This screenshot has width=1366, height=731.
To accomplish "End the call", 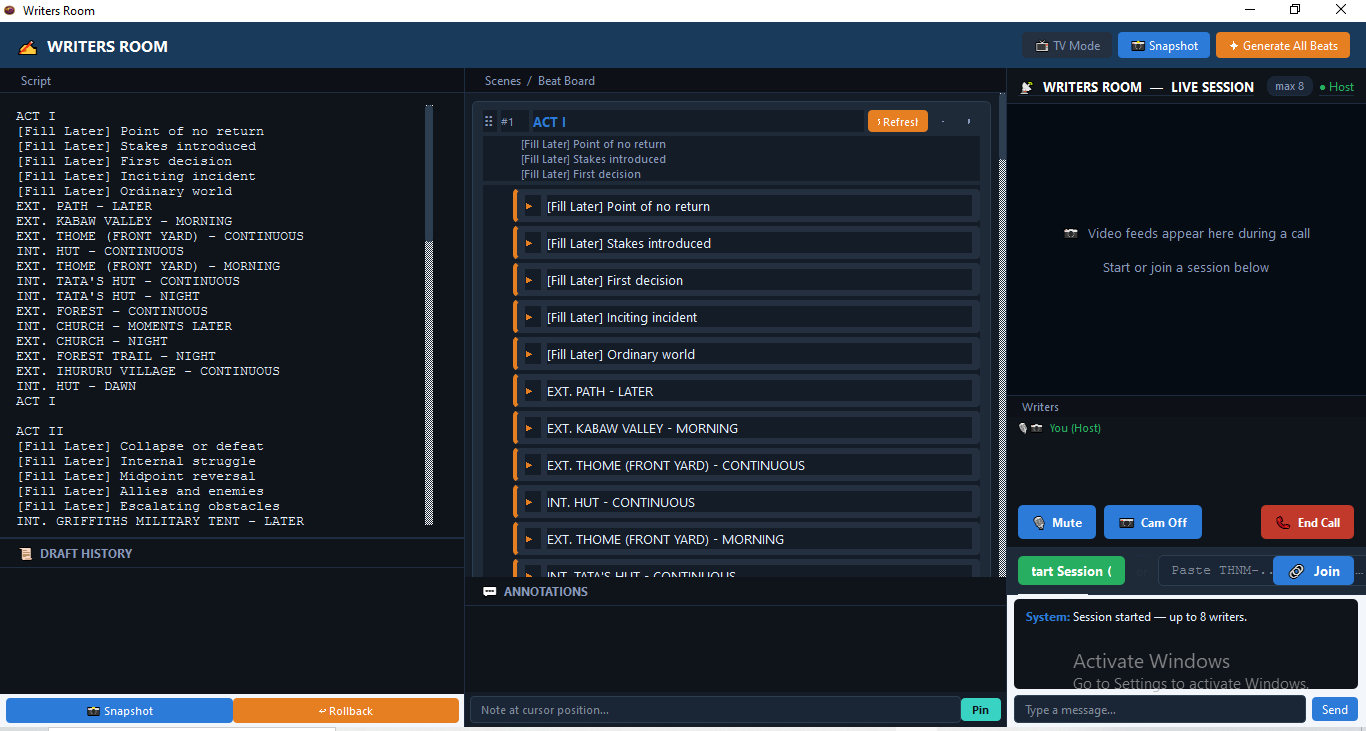I will (1307, 522).
